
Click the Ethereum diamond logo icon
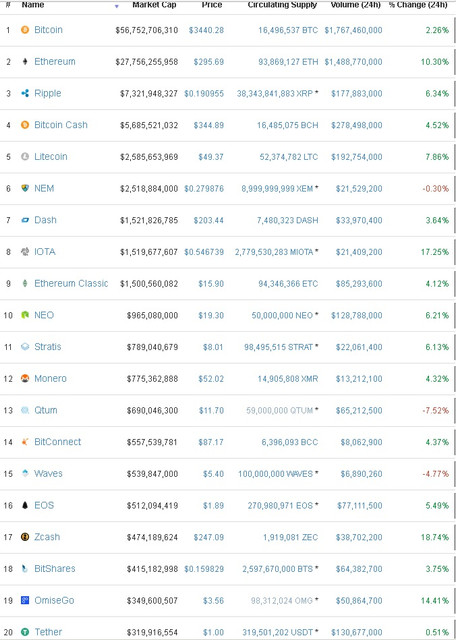pos(25,62)
